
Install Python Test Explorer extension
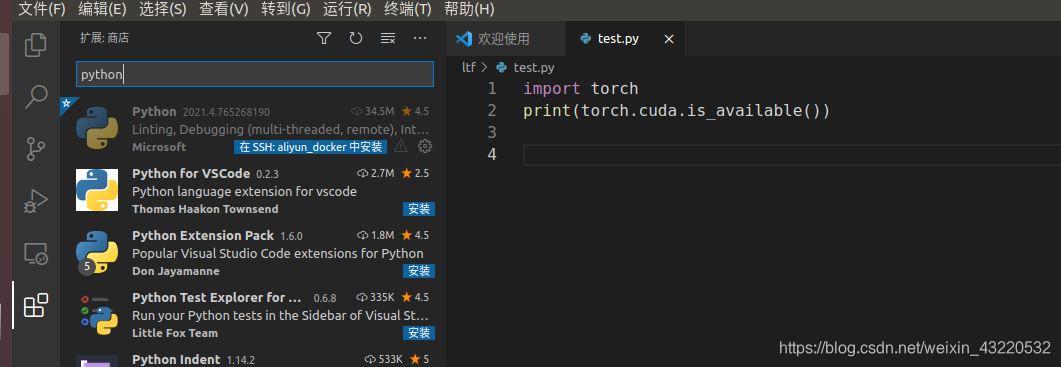(419, 332)
